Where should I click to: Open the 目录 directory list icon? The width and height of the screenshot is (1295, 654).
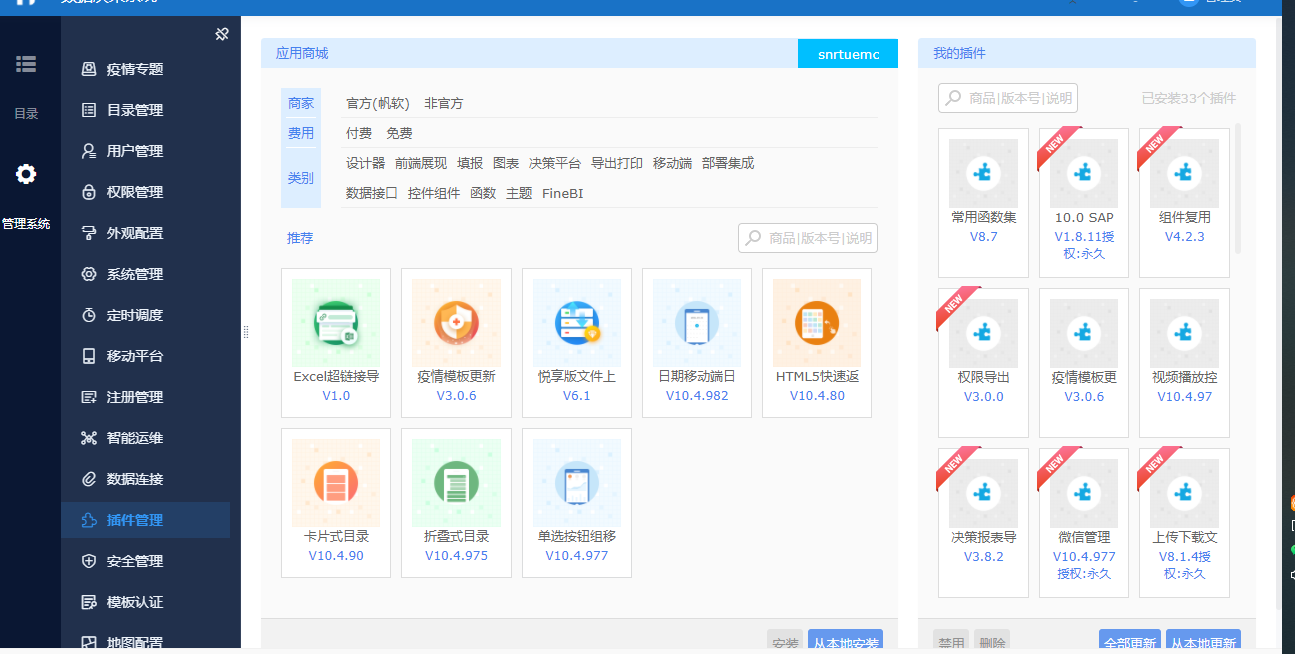(26, 64)
